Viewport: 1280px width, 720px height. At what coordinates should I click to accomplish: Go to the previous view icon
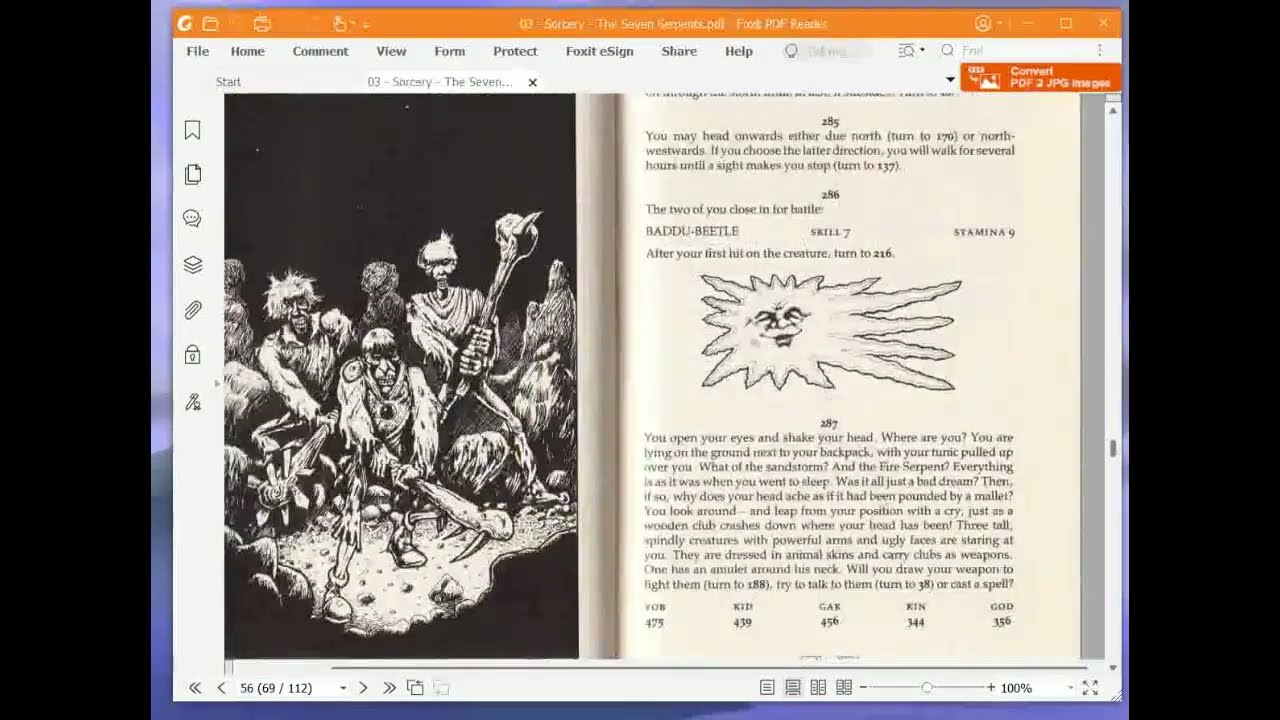click(415, 688)
